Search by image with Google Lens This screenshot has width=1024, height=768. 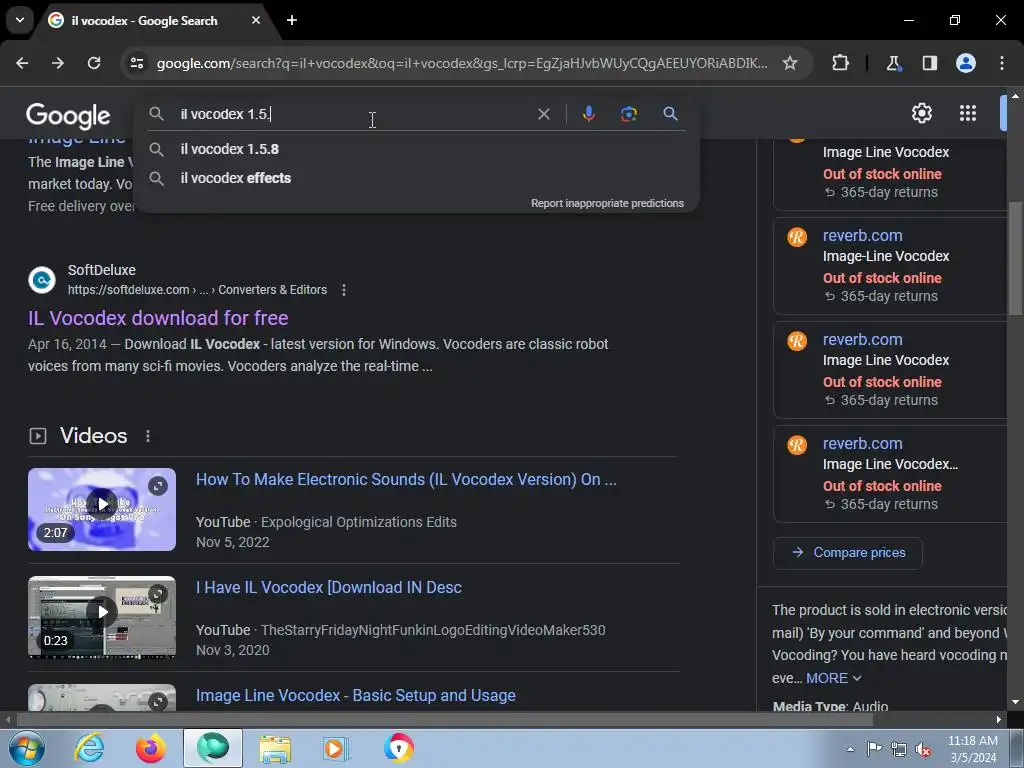628,114
